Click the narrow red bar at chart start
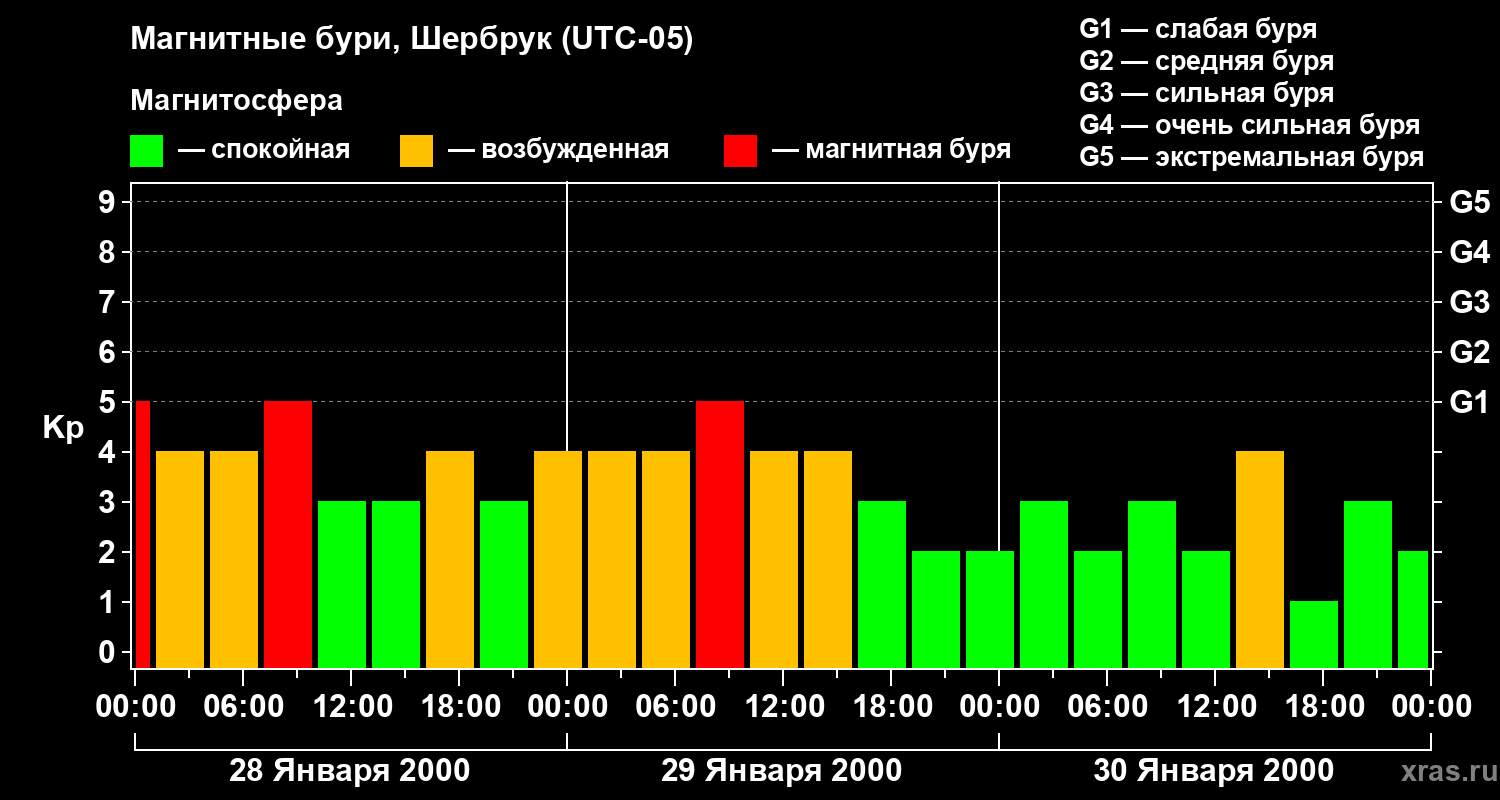The height and width of the screenshot is (800, 1500). [143, 535]
